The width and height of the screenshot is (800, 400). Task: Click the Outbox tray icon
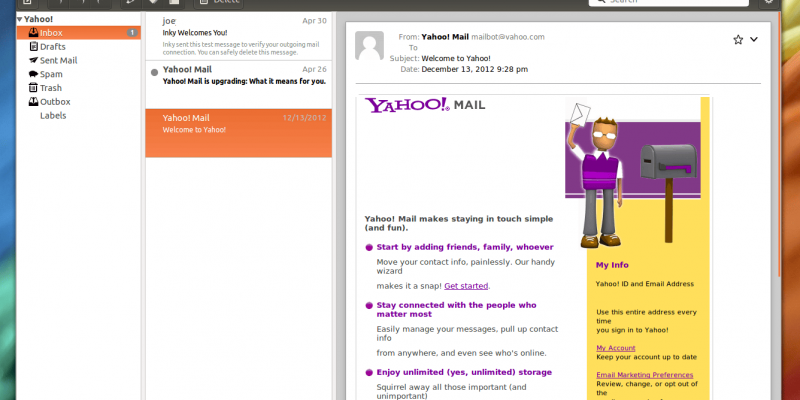pos(33,102)
